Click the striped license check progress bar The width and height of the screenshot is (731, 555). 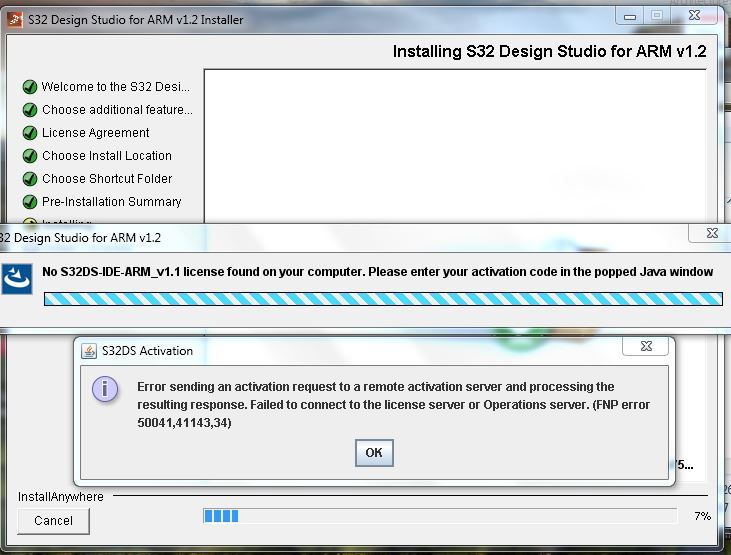click(383, 299)
